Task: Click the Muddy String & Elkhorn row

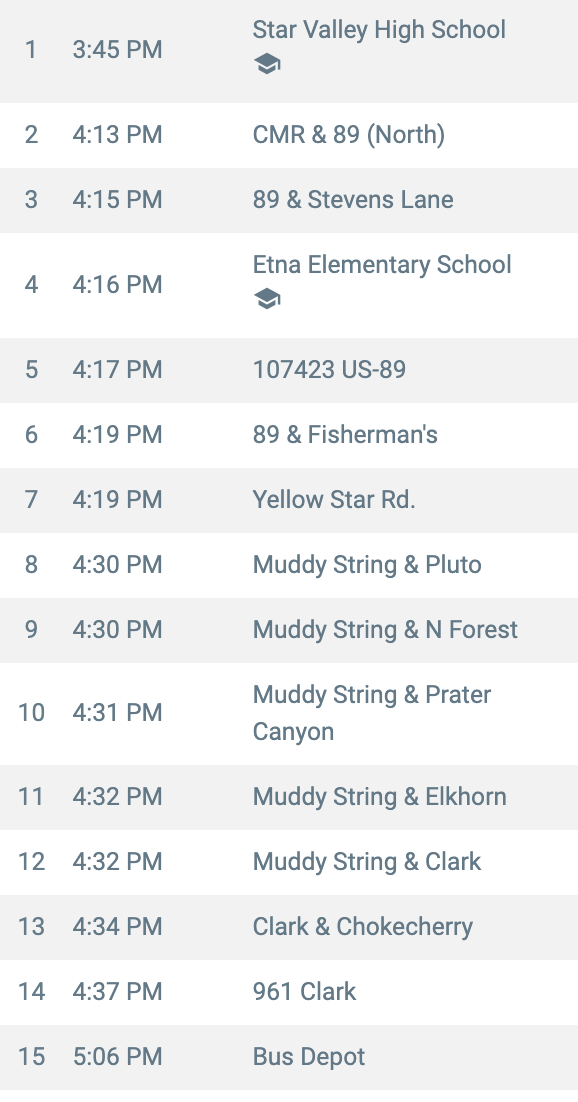Action: (x=289, y=797)
